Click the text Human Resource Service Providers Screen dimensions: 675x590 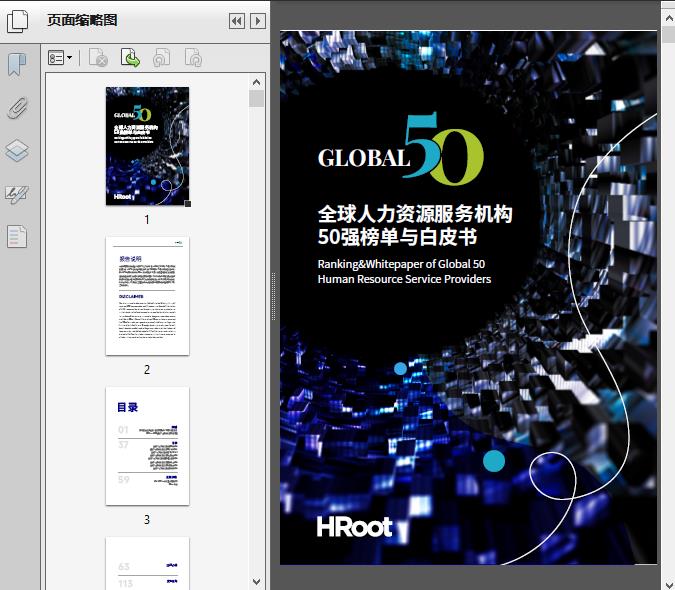coord(404,279)
